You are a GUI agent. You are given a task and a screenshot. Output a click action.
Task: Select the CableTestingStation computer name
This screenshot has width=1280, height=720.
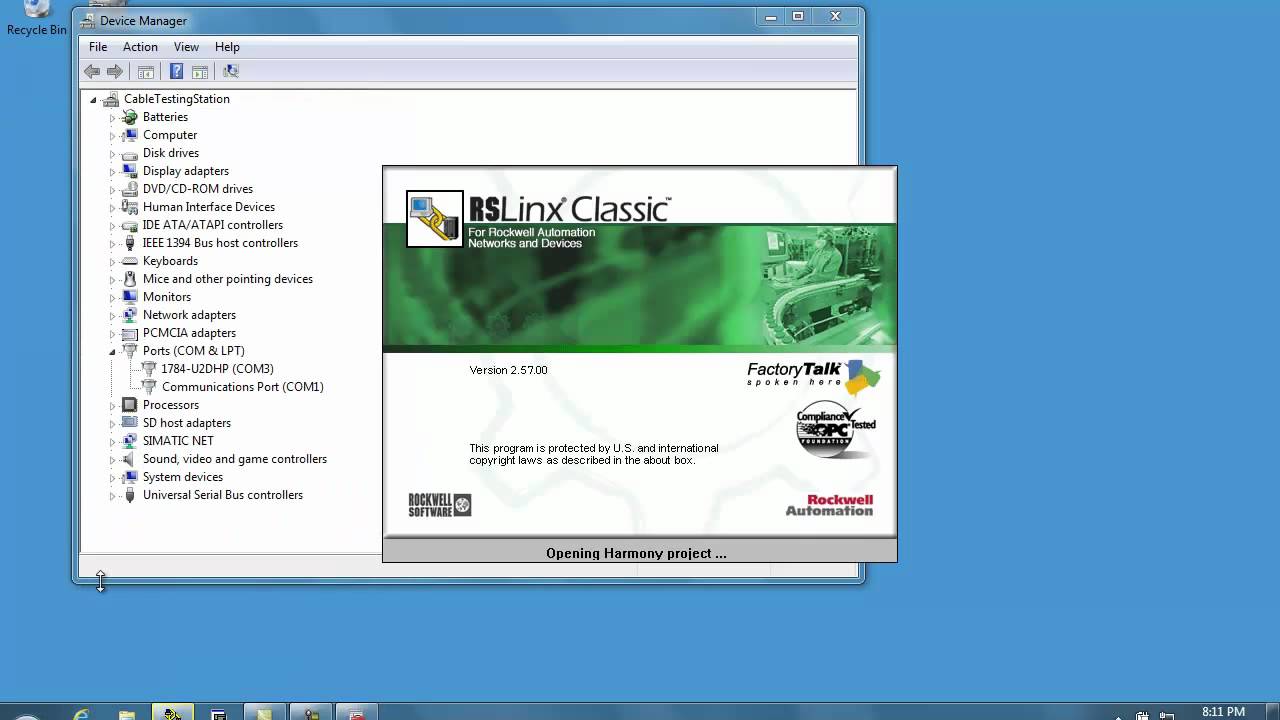(x=177, y=99)
